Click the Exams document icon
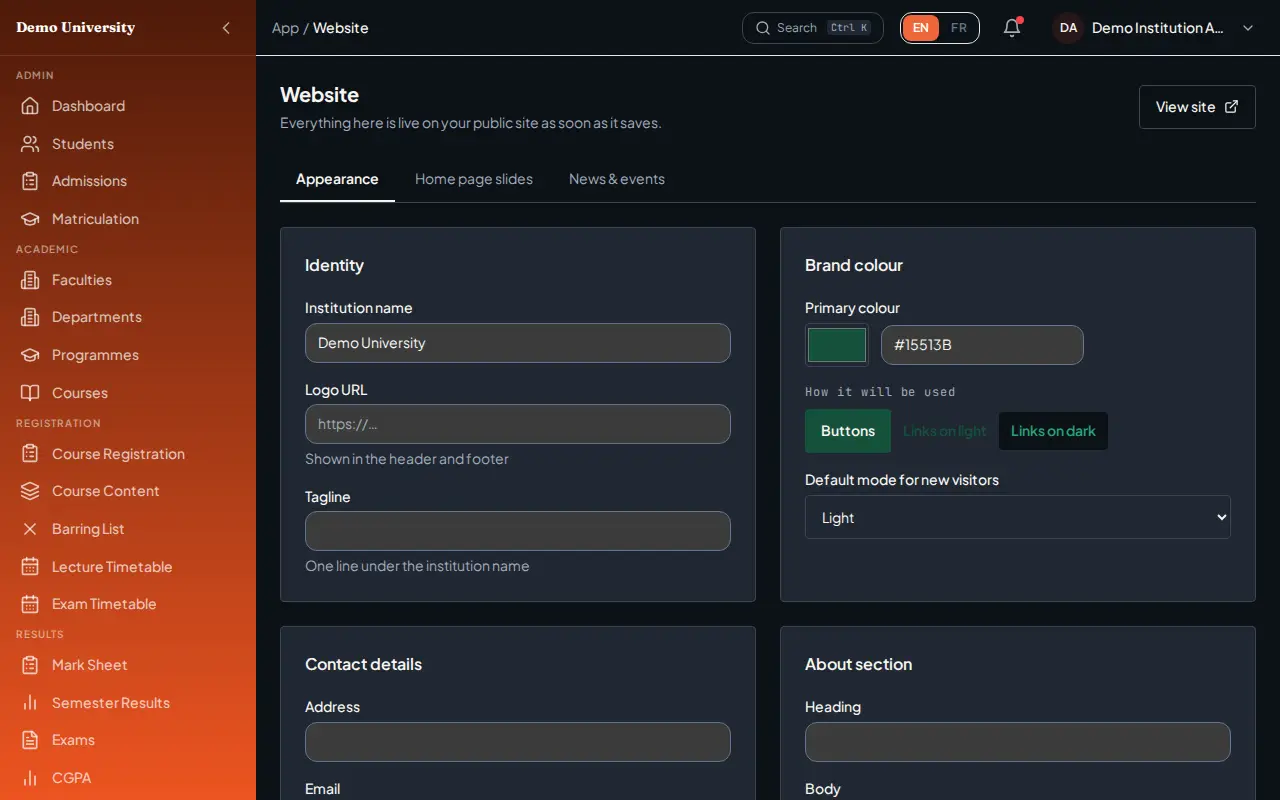The image size is (1280, 800). pos(30,740)
